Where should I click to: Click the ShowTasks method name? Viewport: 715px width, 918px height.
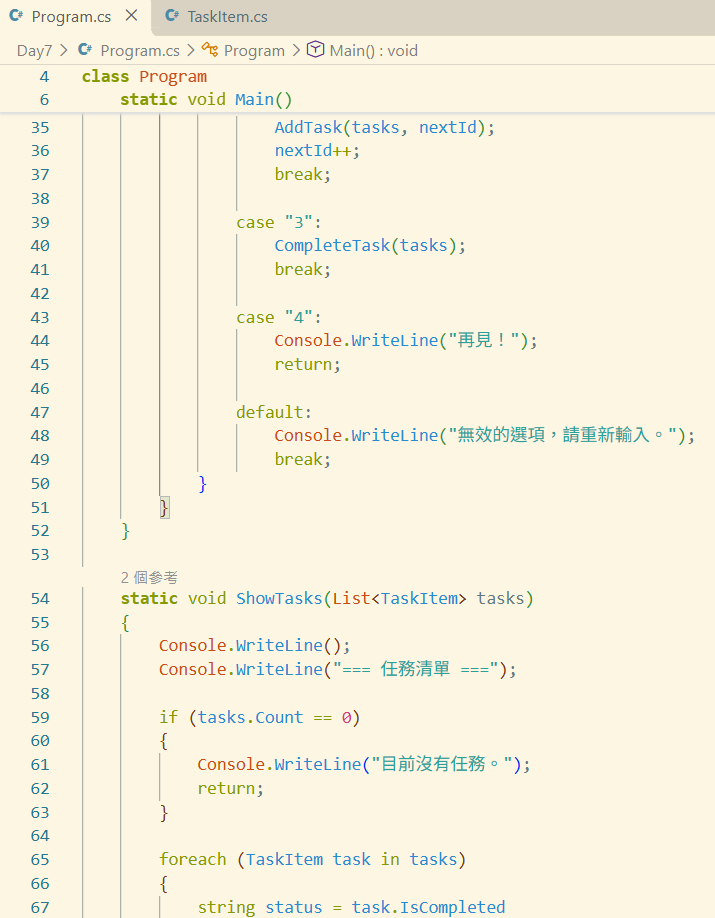pos(279,599)
